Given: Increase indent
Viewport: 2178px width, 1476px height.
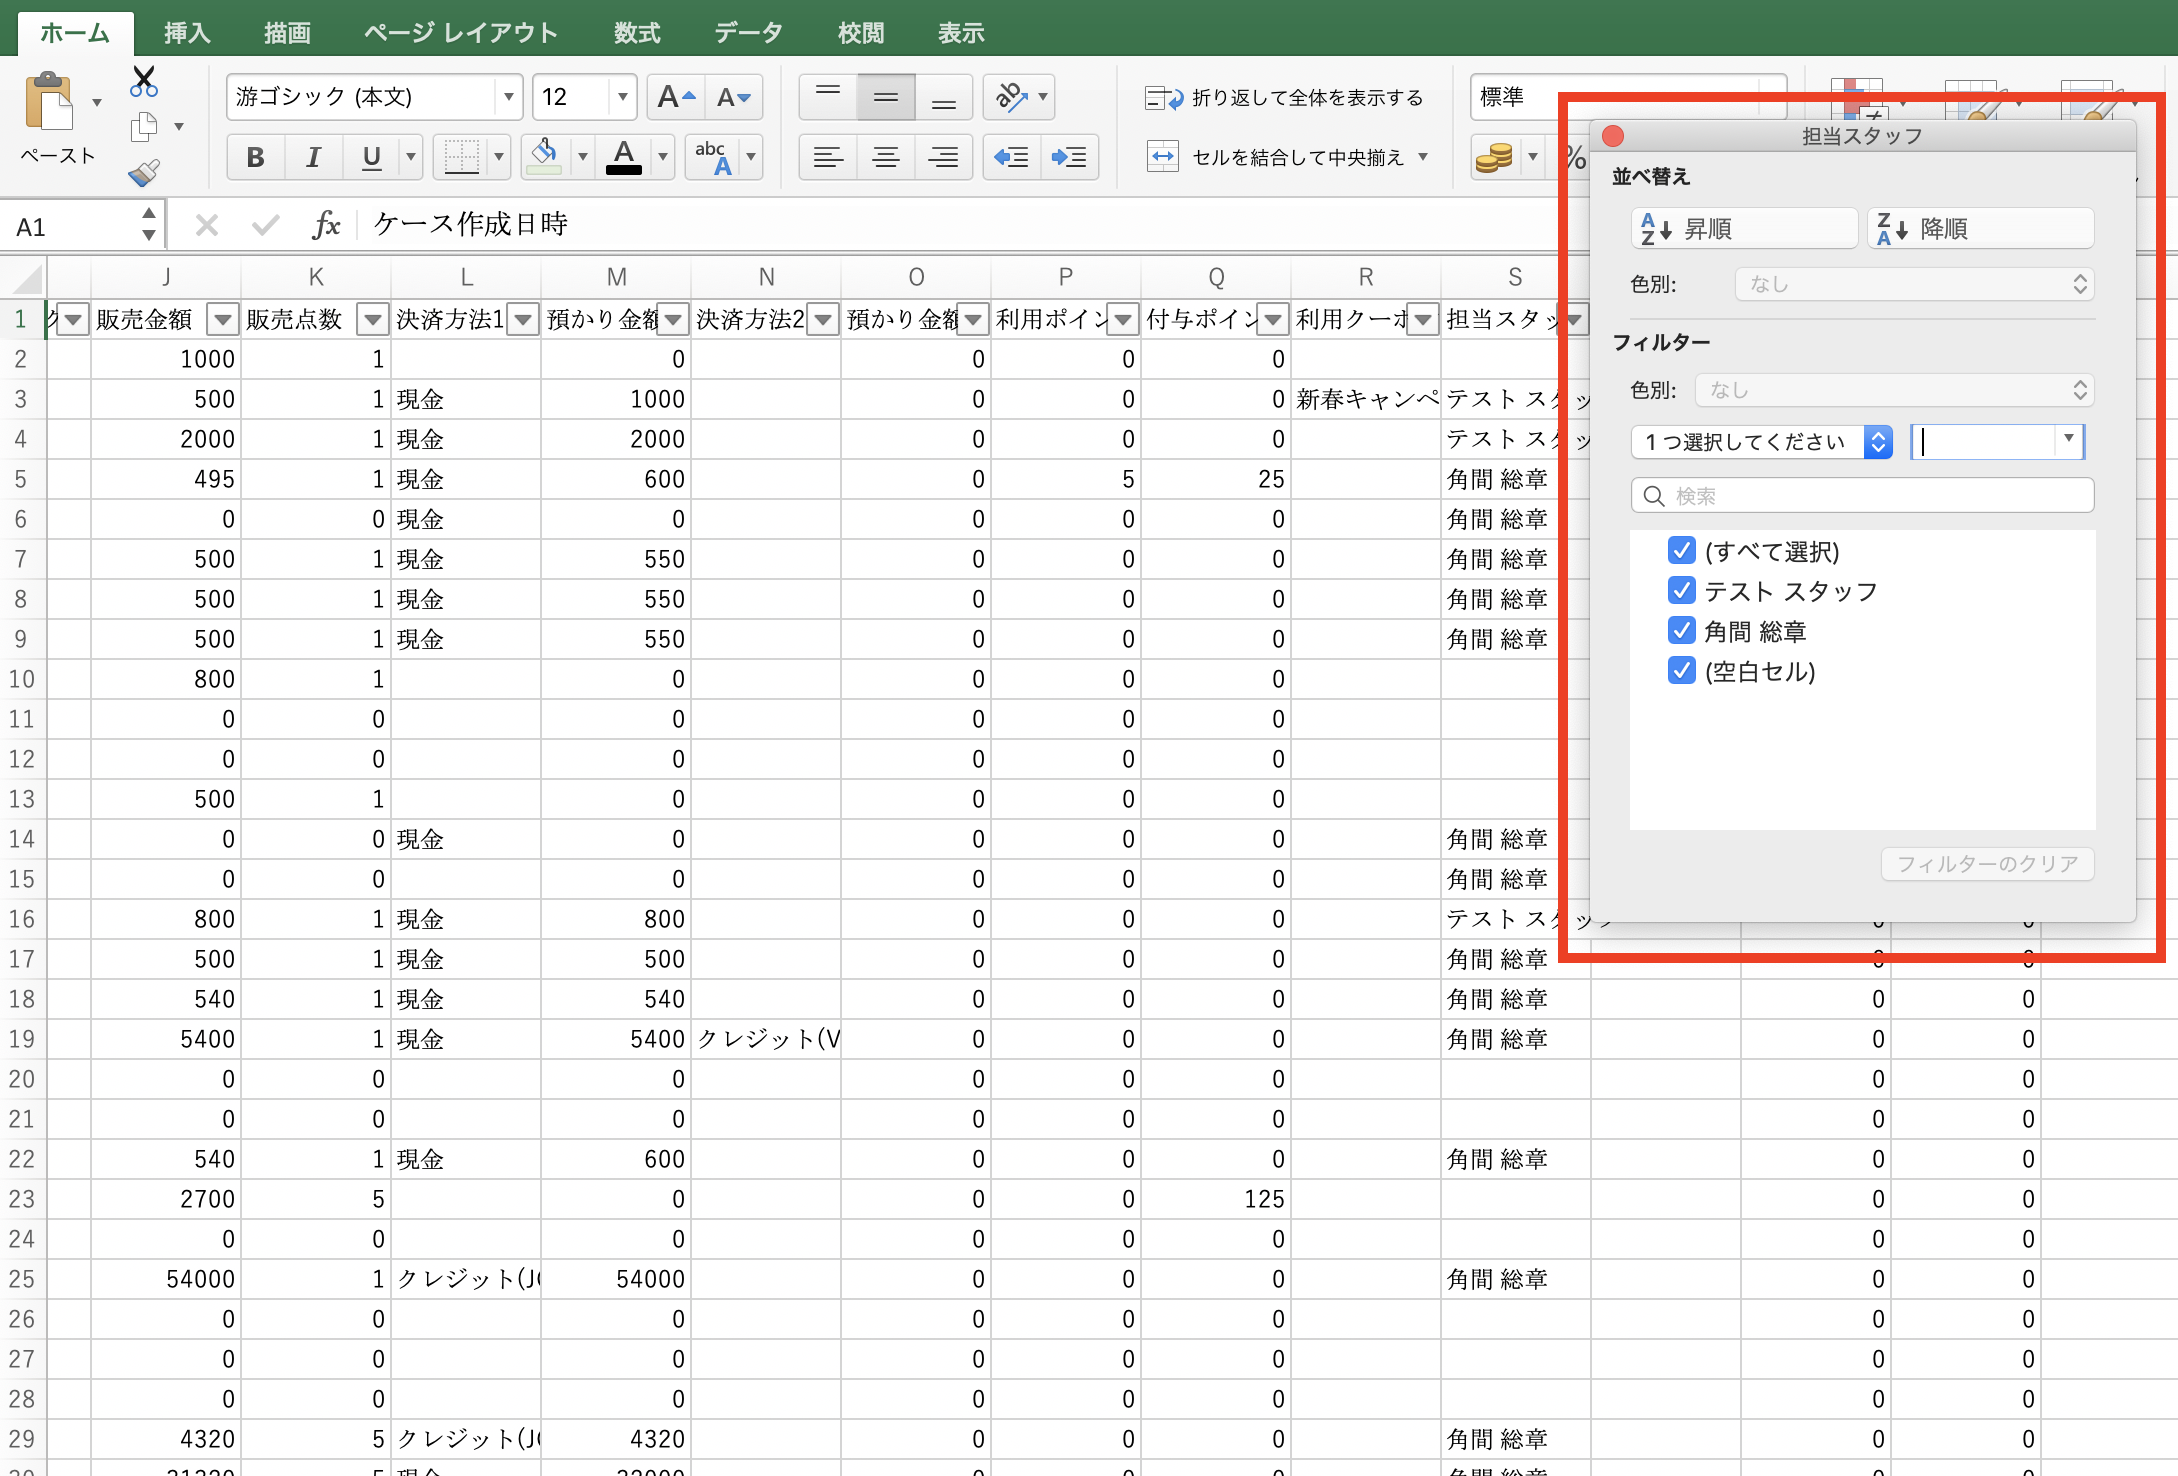Looking at the screenshot, I should pos(1069,157).
